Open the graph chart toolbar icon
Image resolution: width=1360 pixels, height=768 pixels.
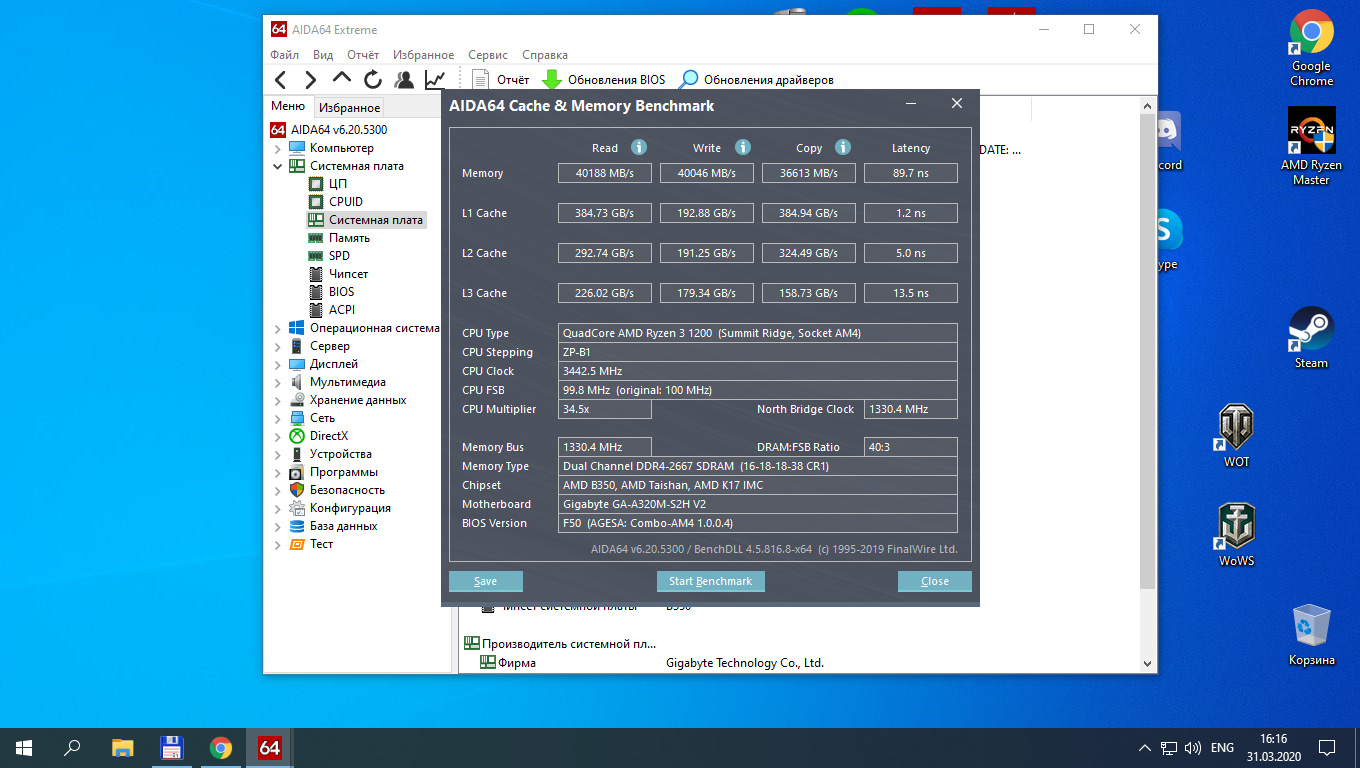(435, 80)
